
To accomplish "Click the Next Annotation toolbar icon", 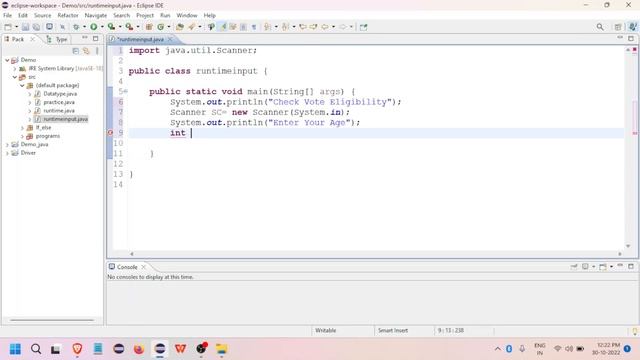I will [x=267, y=27].
